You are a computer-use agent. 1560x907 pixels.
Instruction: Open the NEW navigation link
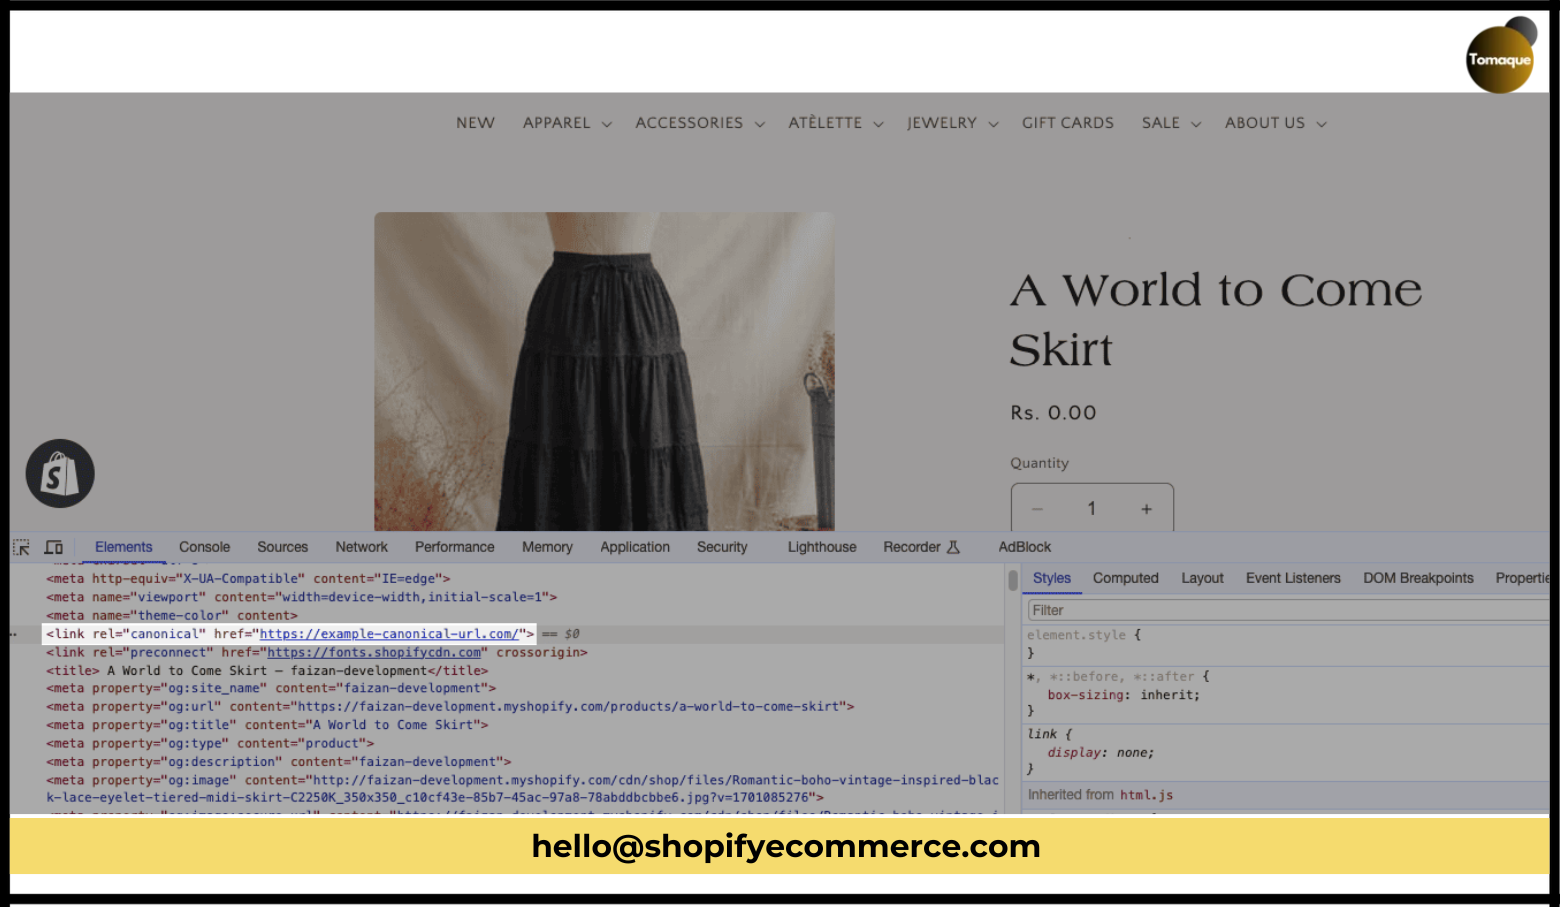click(x=475, y=123)
